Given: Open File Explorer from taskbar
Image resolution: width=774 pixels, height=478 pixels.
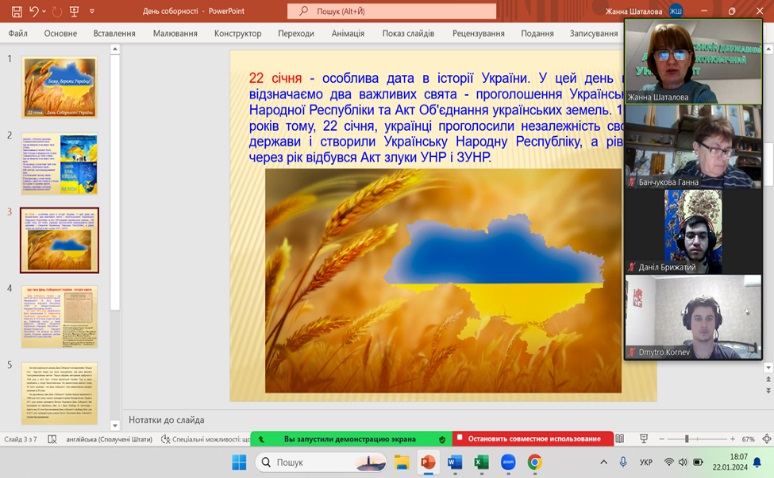Looking at the screenshot, I should coord(402,462).
